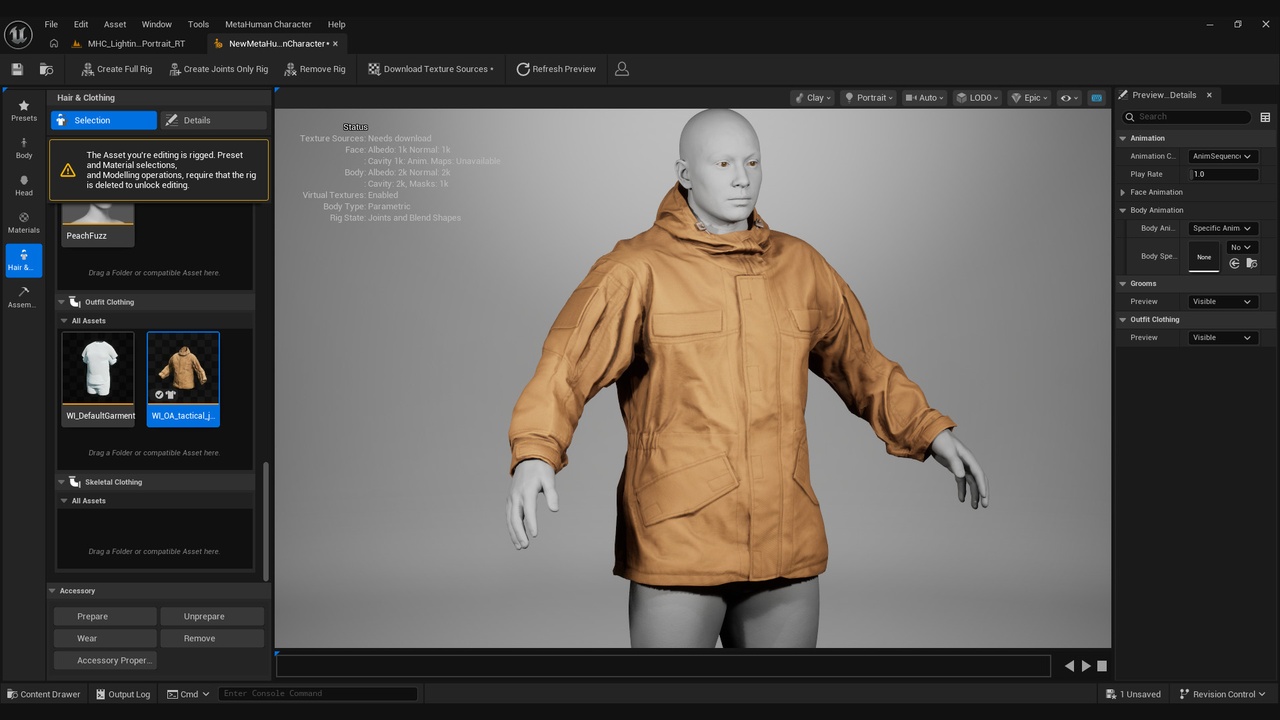Open the Epic quality dropdown
This screenshot has height=720, width=1280.
tap(1030, 98)
